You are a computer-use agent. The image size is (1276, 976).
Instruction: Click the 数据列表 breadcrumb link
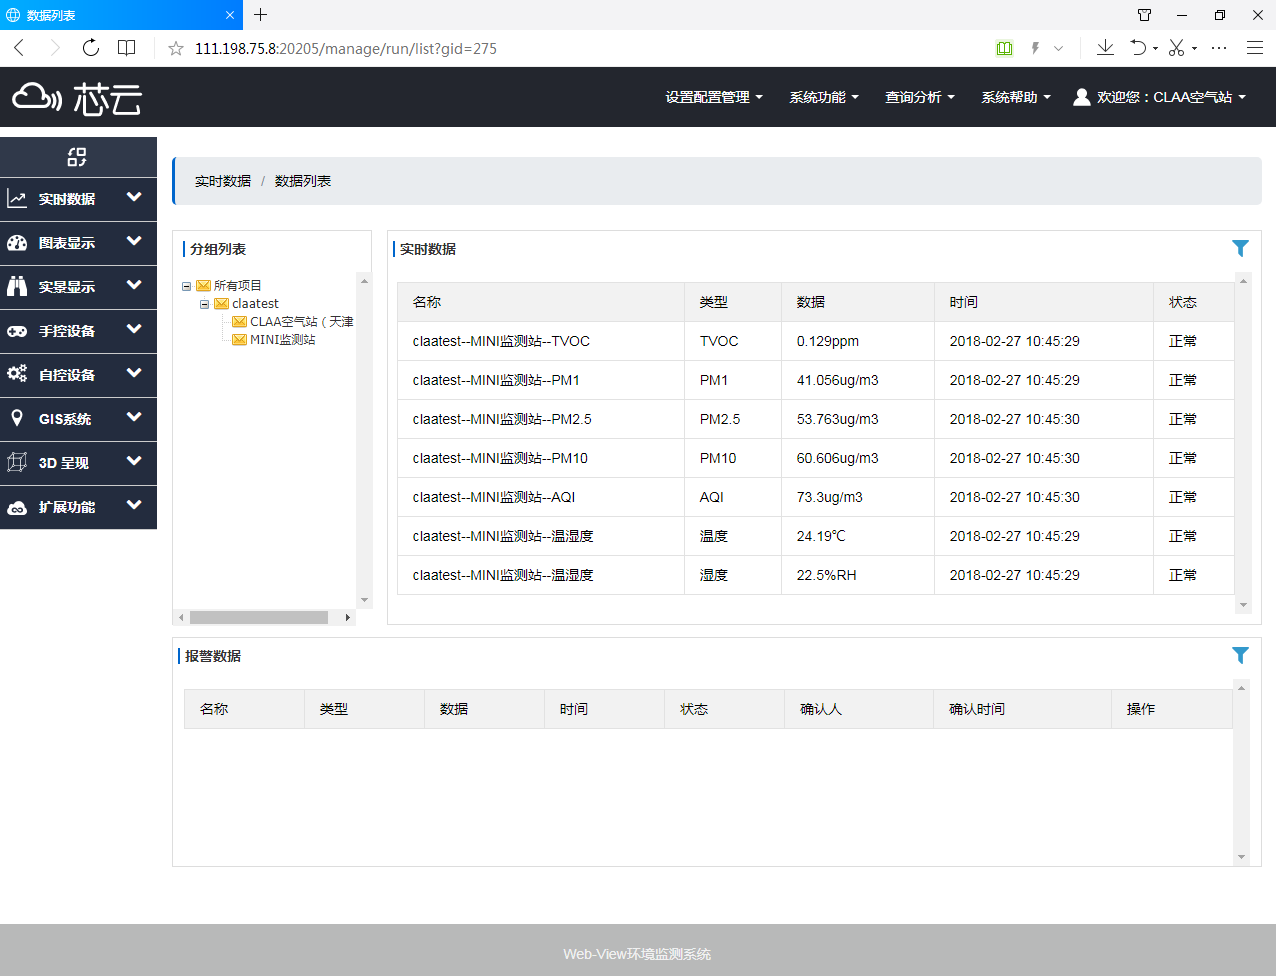coord(303,181)
